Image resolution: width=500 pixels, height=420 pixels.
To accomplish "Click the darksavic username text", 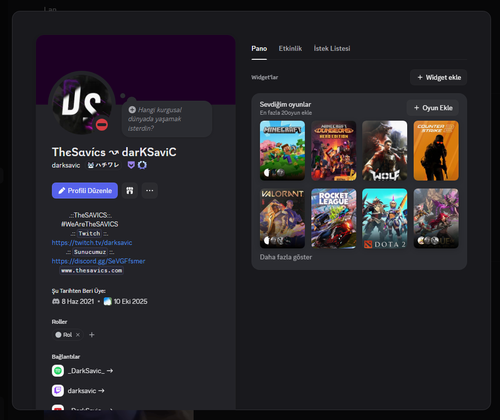I will pyautogui.click(x=66, y=165).
